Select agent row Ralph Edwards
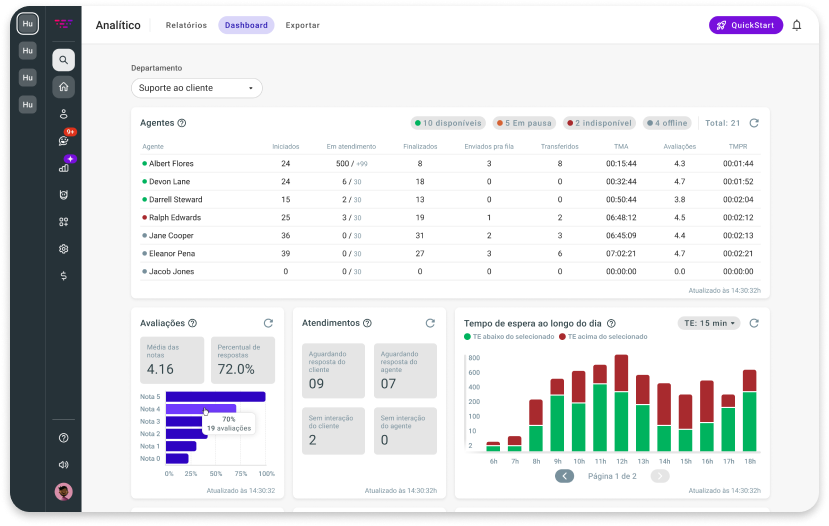 (450, 217)
